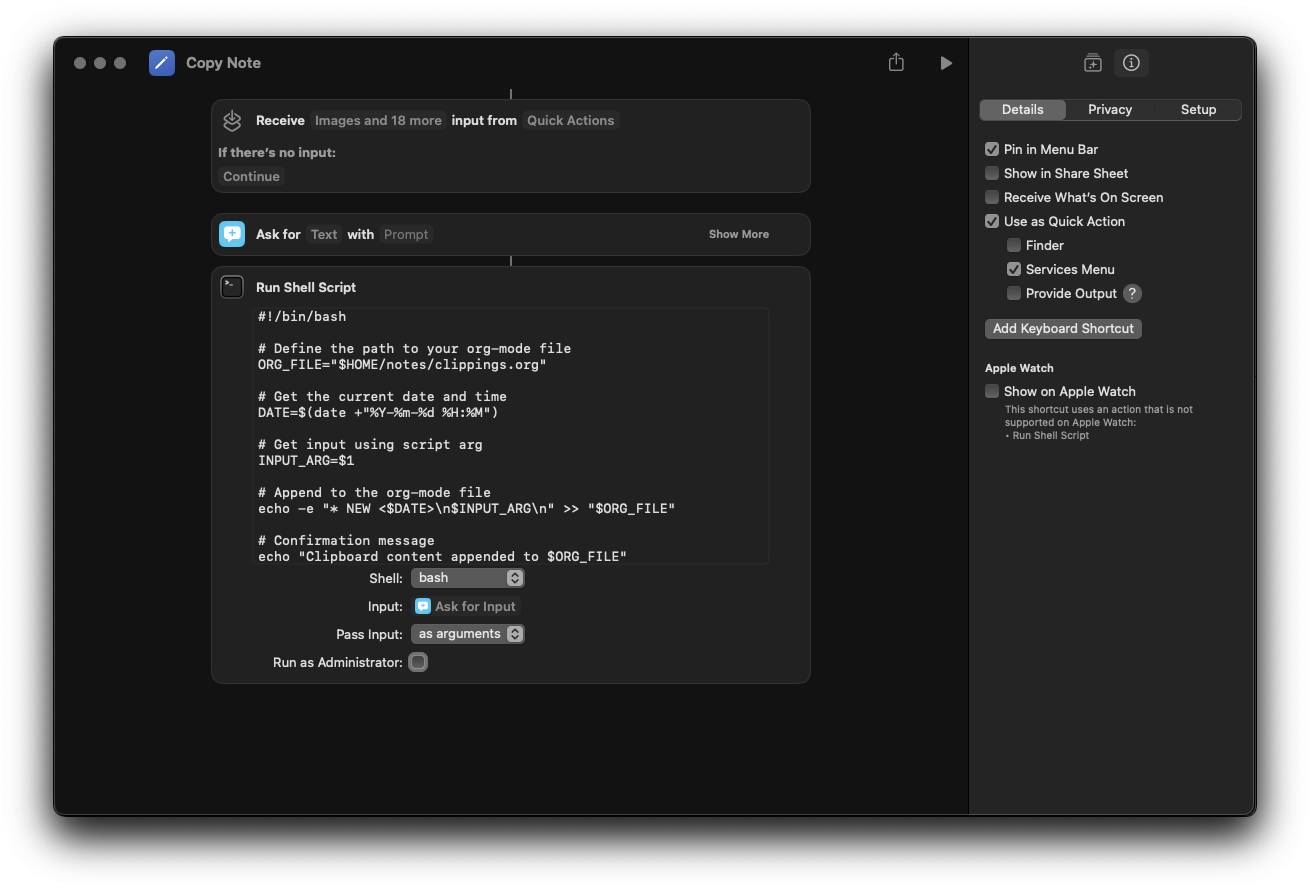Image resolution: width=1312 pixels, height=890 pixels.
Task: Select the shortcut details info icon
Action: click(x=1131, y=63)
